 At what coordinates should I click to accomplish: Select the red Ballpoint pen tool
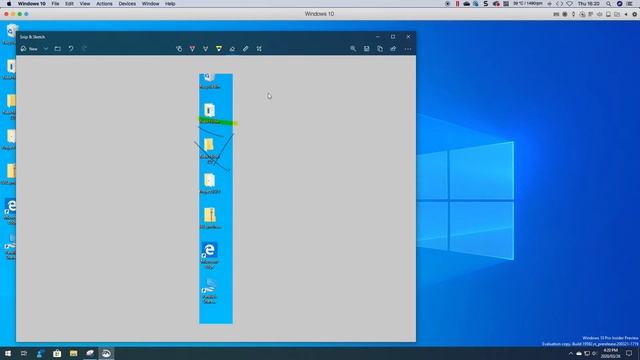coord(192,49)
